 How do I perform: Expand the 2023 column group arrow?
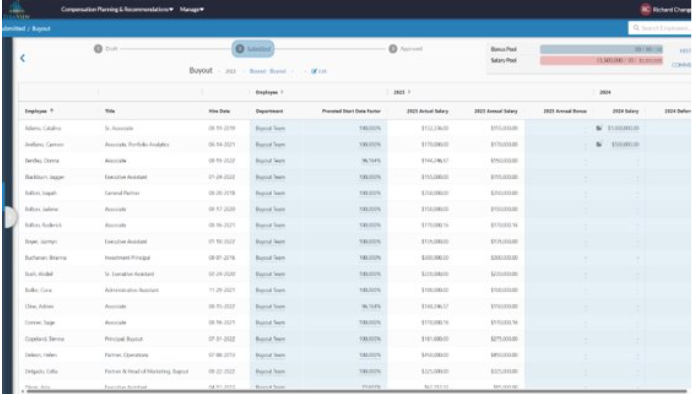click(x=409, y=92)
